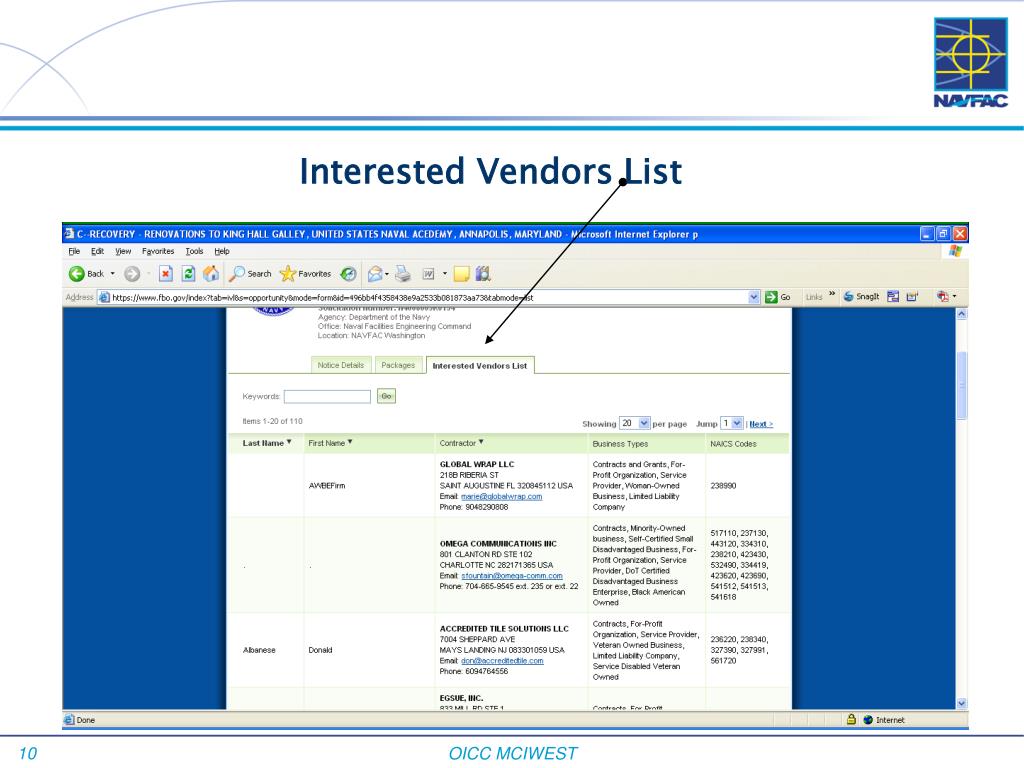Refresh the page using the green arrows icon

pyautogui.click(x=188, y=274)
